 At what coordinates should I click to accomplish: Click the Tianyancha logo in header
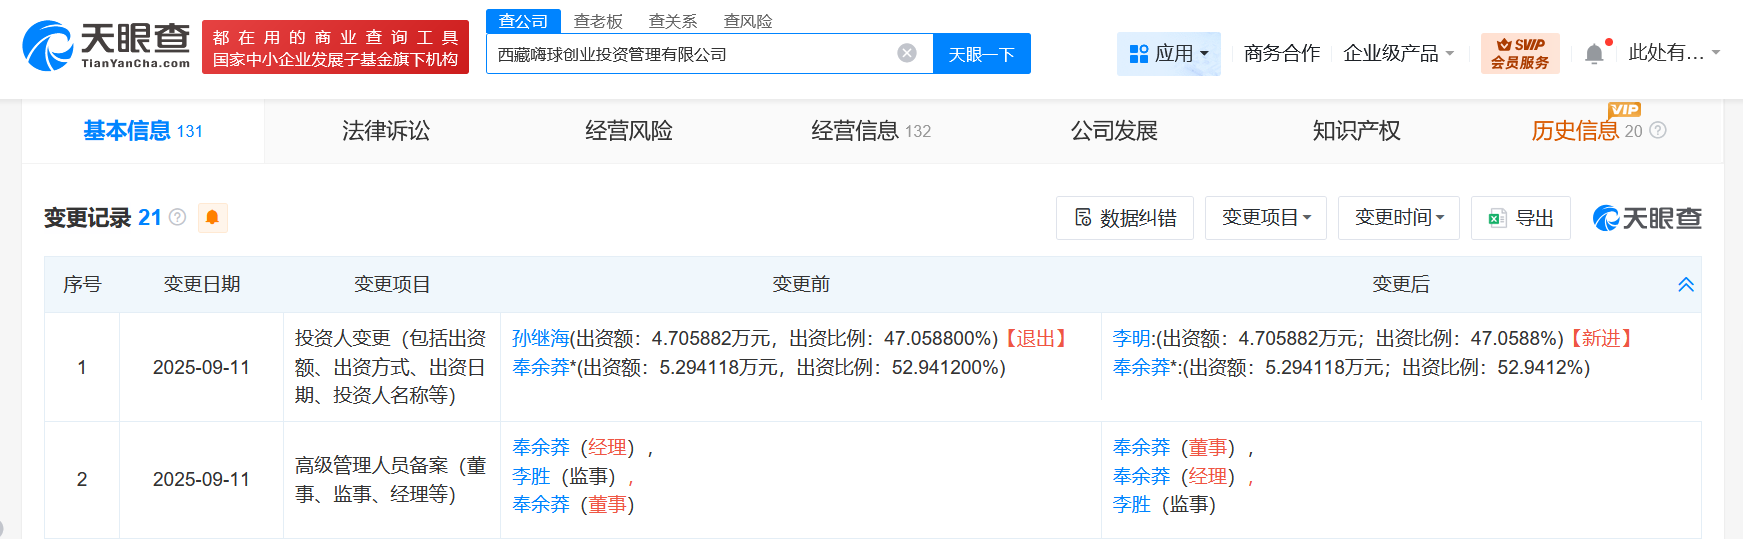pyautogui.click(x=106, y=46)
